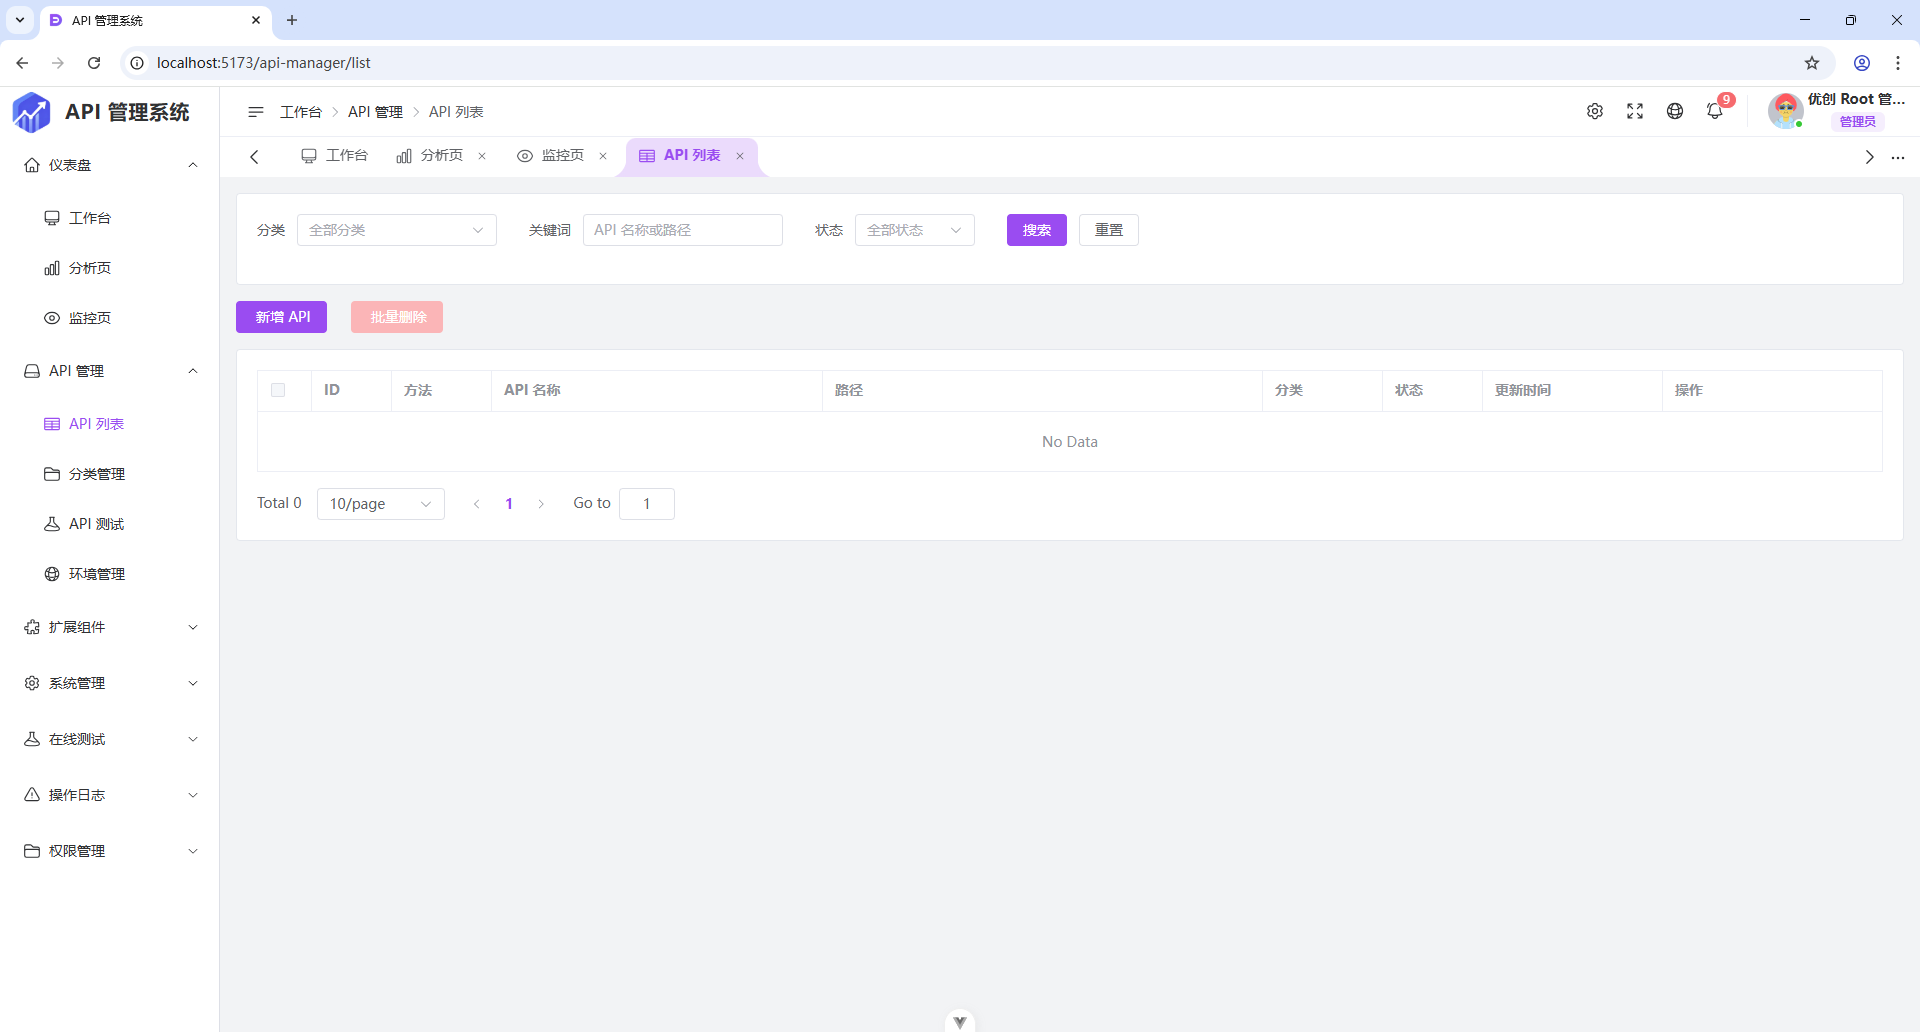1920x1032 pixels.
Task: Click the 搜索 search button
Action: point(1036,230)
